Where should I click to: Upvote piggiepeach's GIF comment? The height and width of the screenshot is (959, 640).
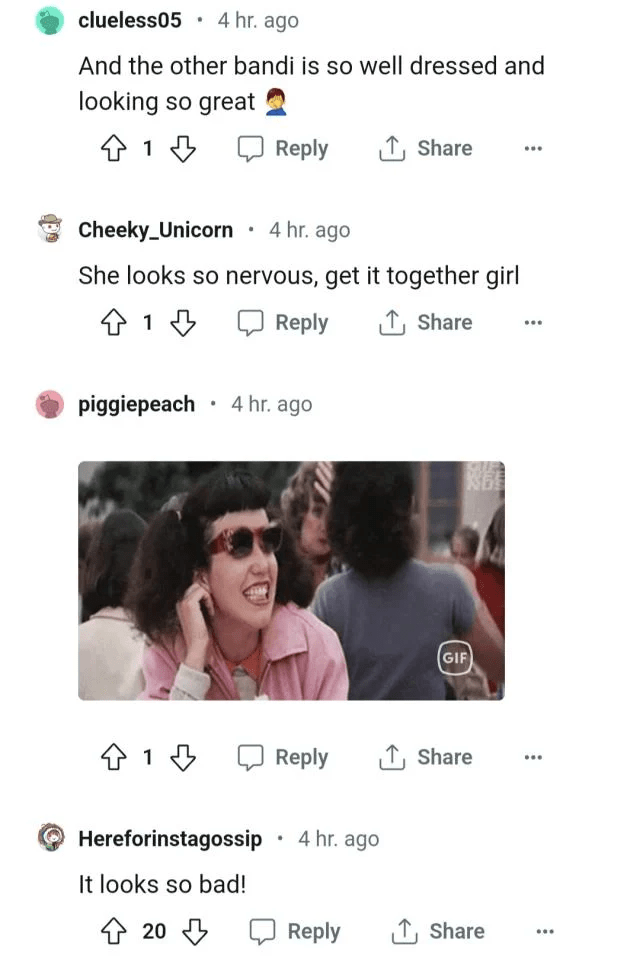pos(113,757)
